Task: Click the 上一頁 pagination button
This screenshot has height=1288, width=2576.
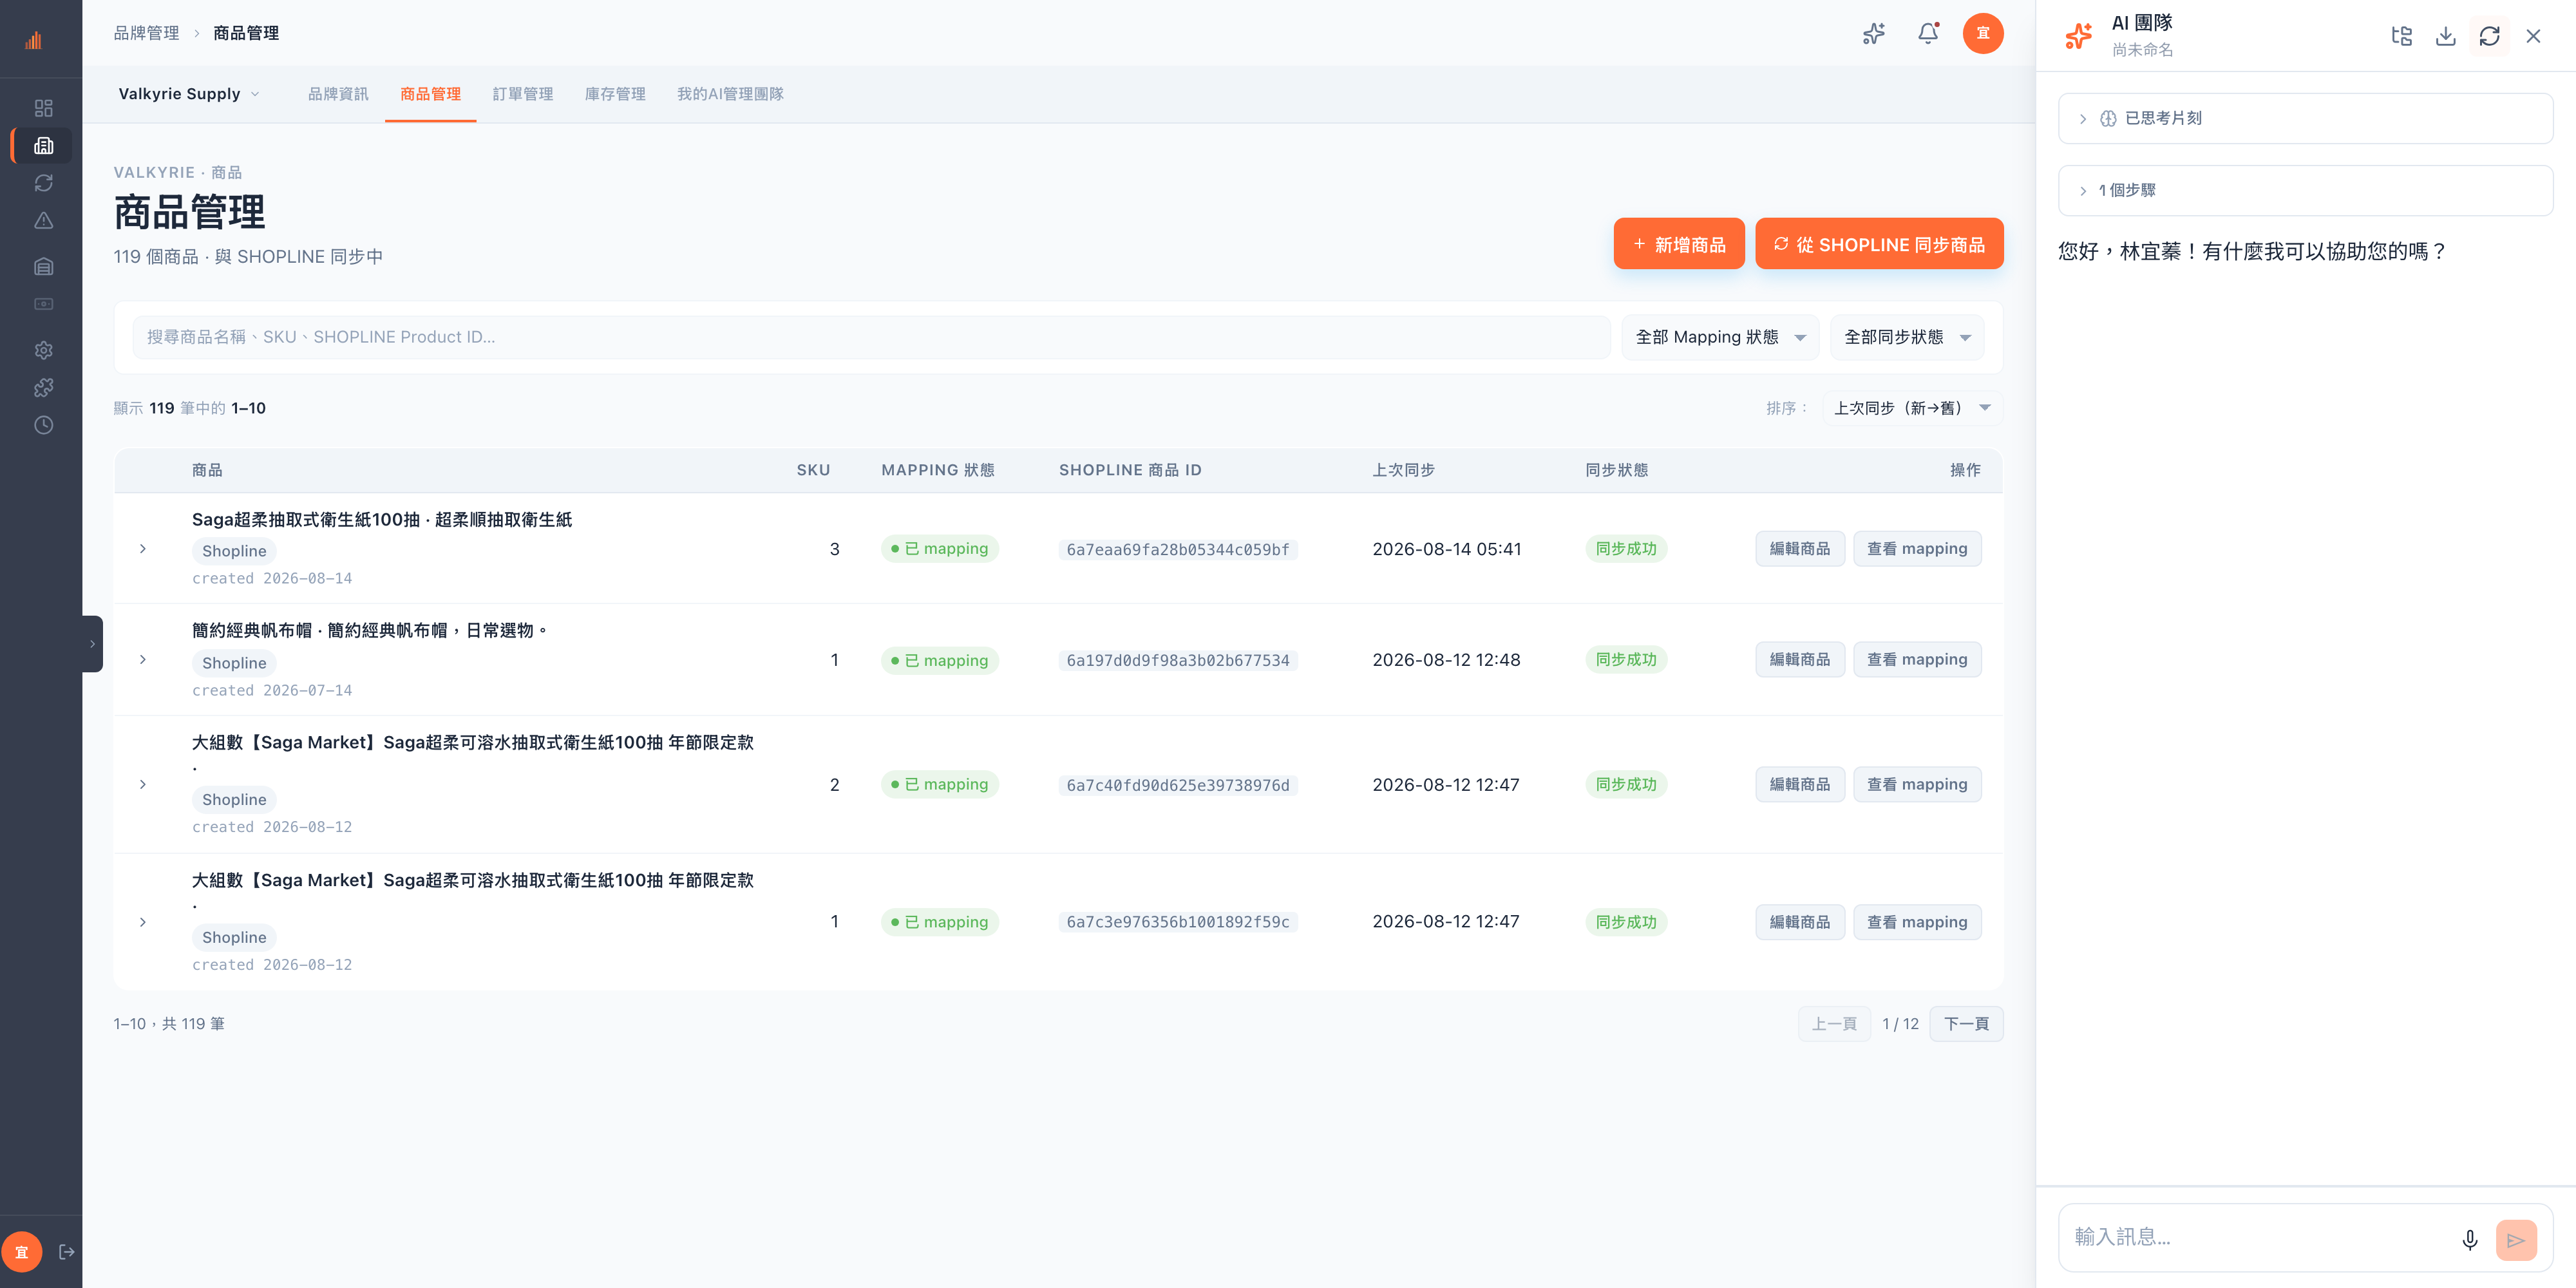Action: coord(1834,1024)
